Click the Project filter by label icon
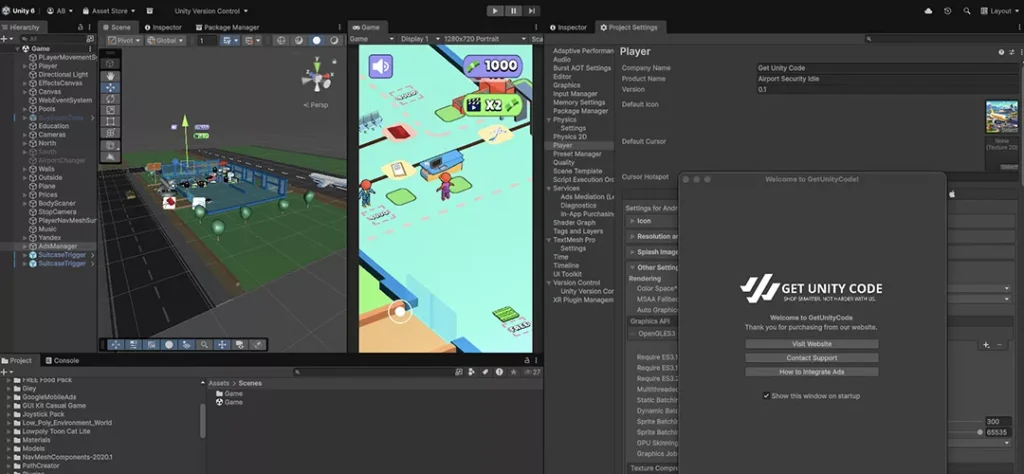 pos(485,372)
